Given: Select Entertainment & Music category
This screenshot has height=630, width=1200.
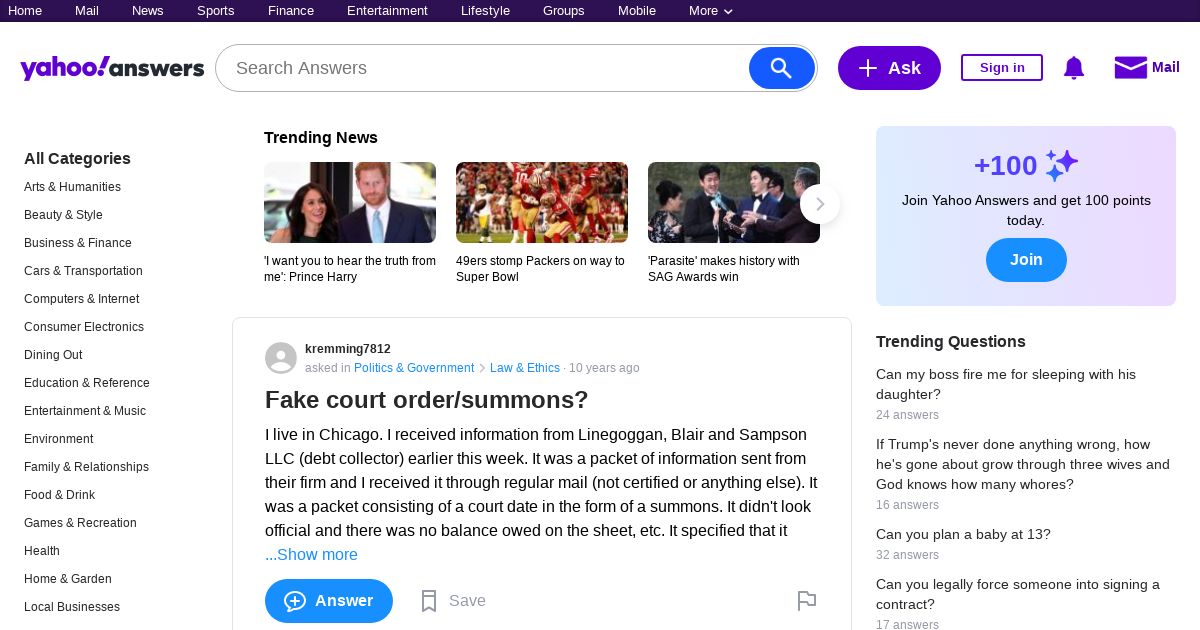Looking at the screenshot, I should pos(85,411).
